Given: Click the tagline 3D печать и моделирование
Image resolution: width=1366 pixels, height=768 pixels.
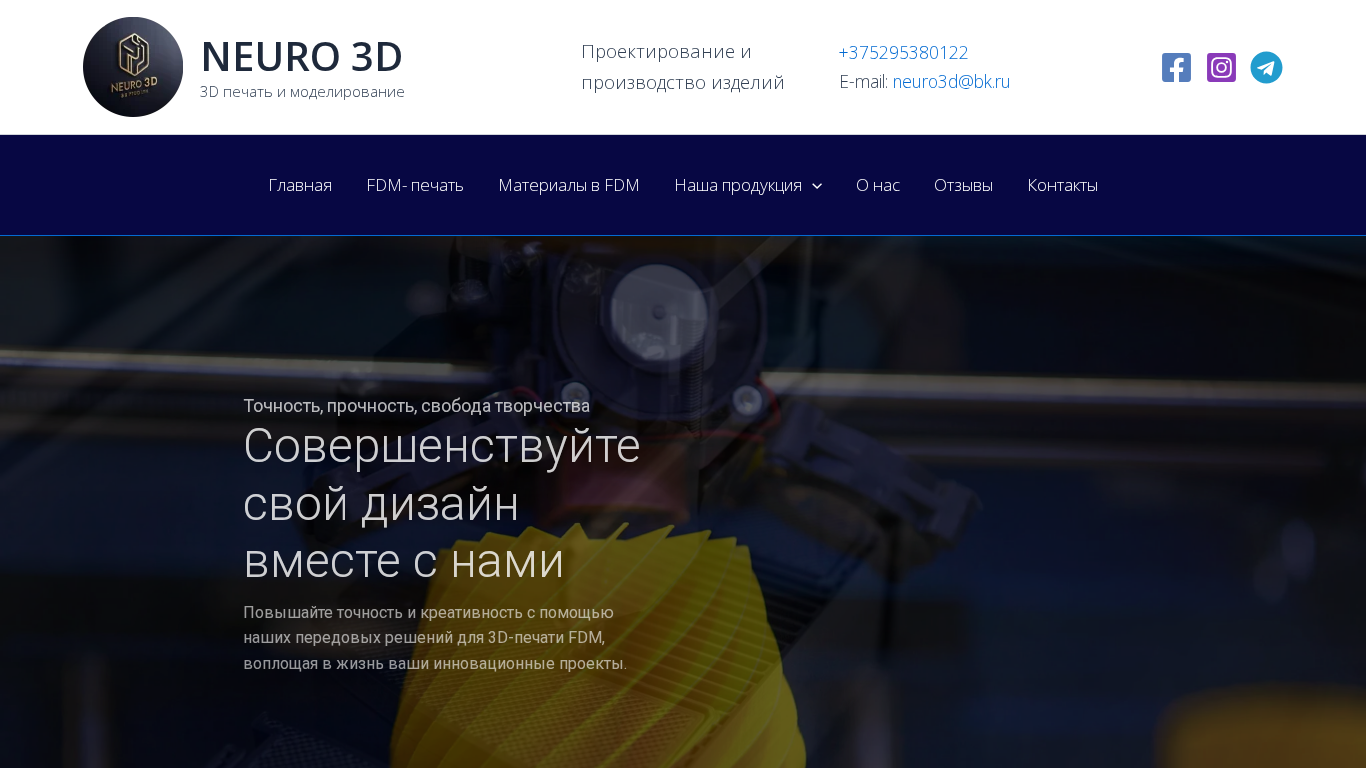Looking at the screenshot, I should pos(302,92).
